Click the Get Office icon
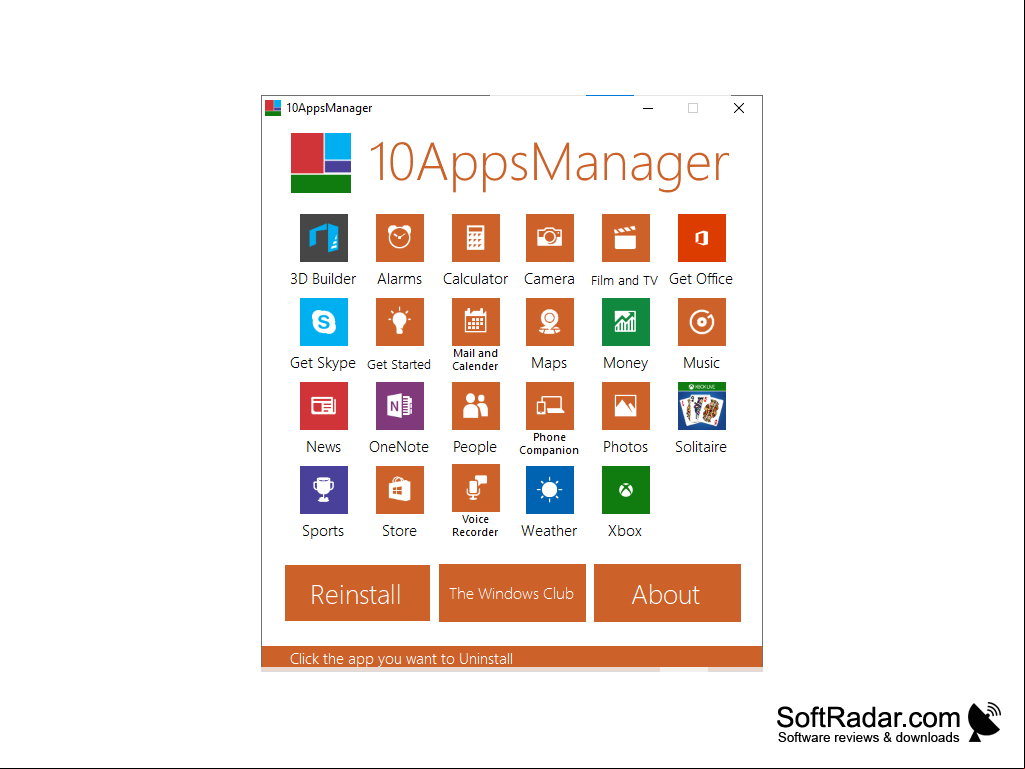 pos(701,238)
